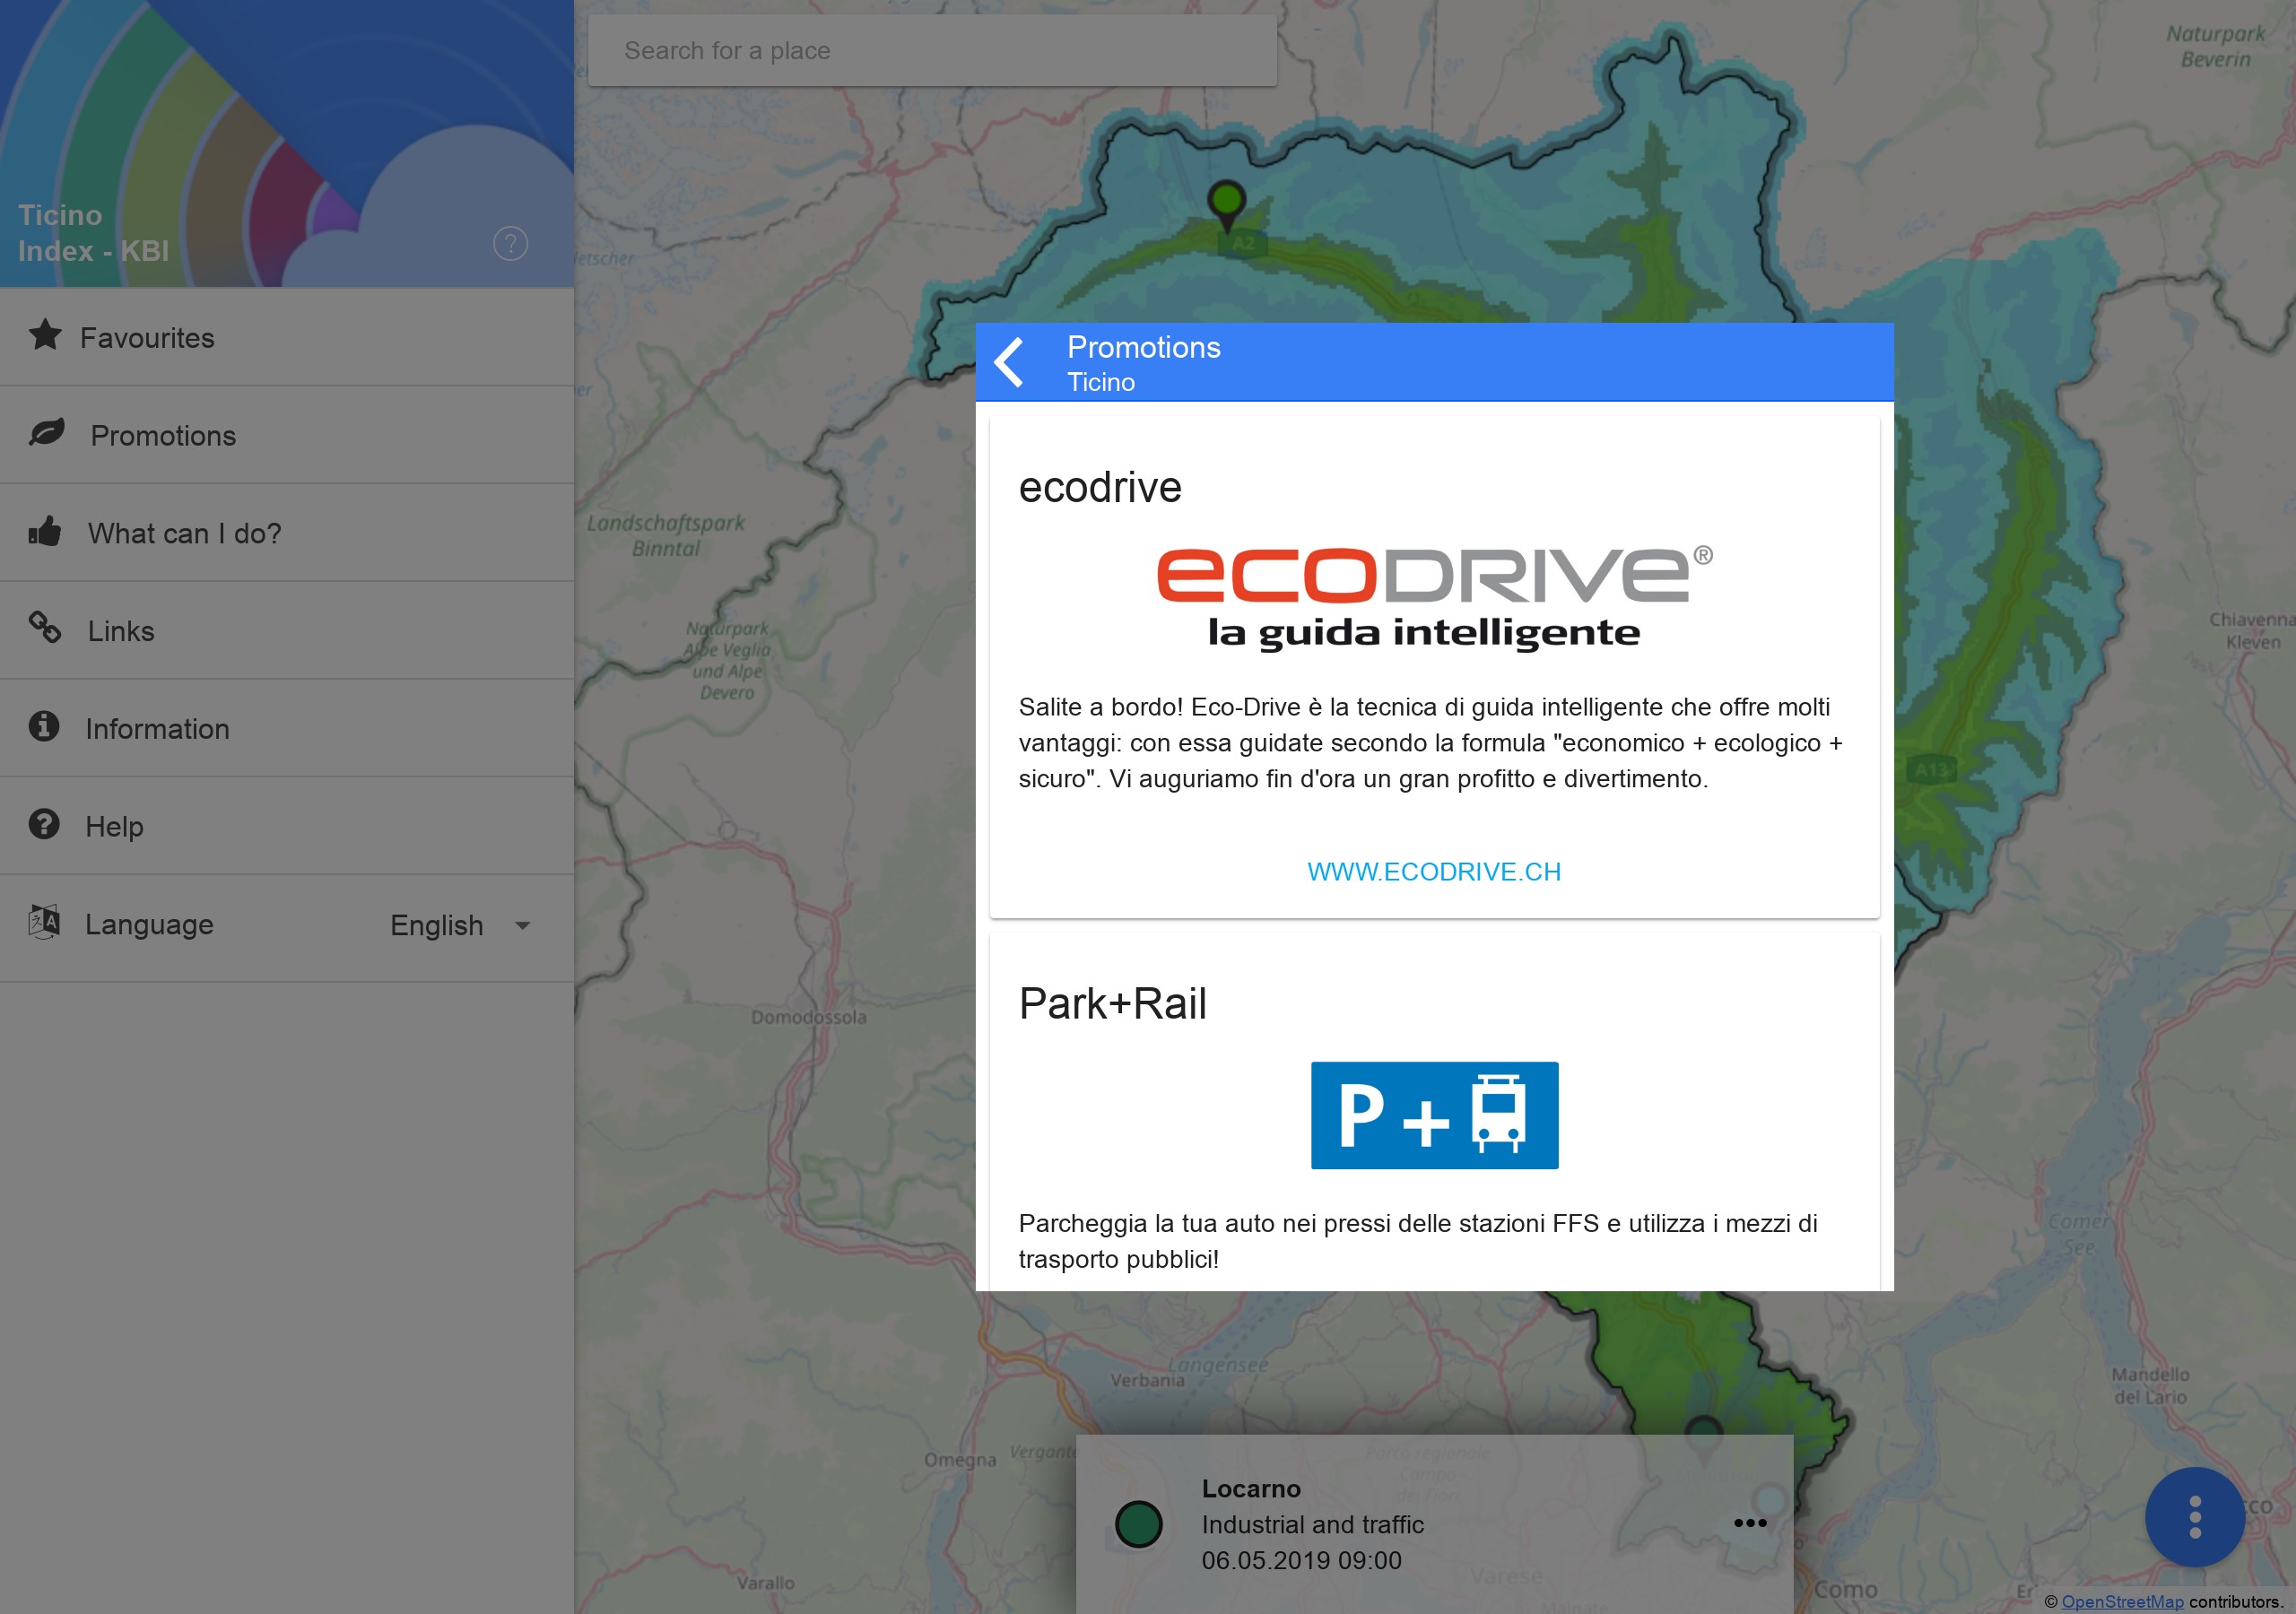Viewport: 2296px width, 1614px height.
Task: Open the OpenStreetMap attribution link
Action: coord(2122,1601)
